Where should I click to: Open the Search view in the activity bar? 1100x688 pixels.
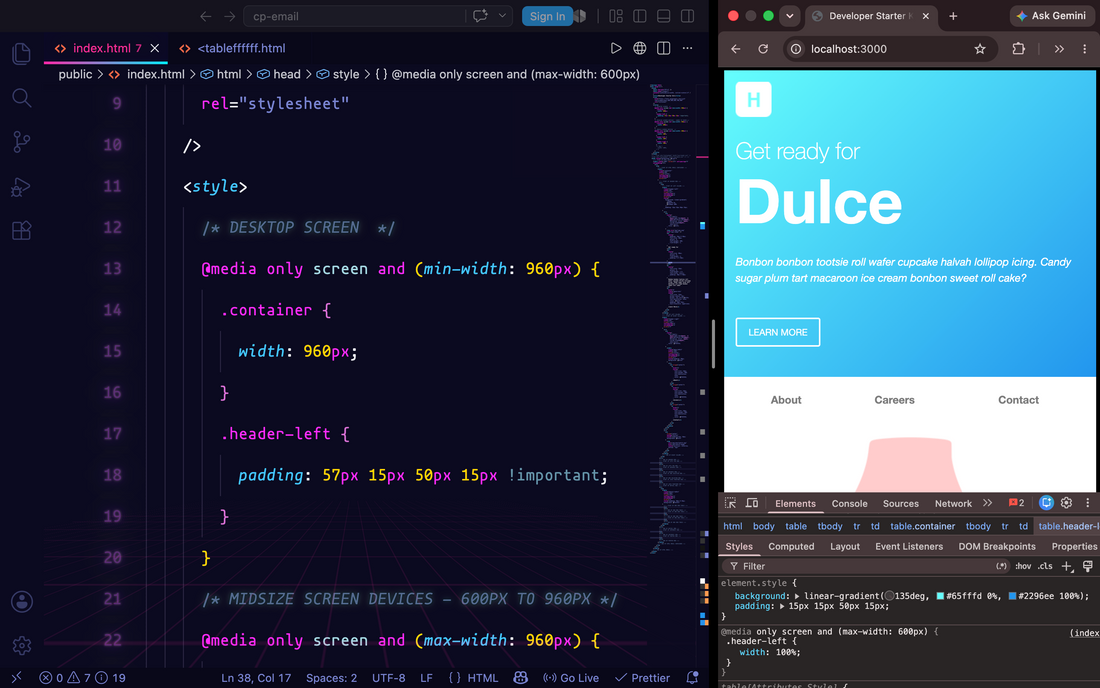coord(22,97)
